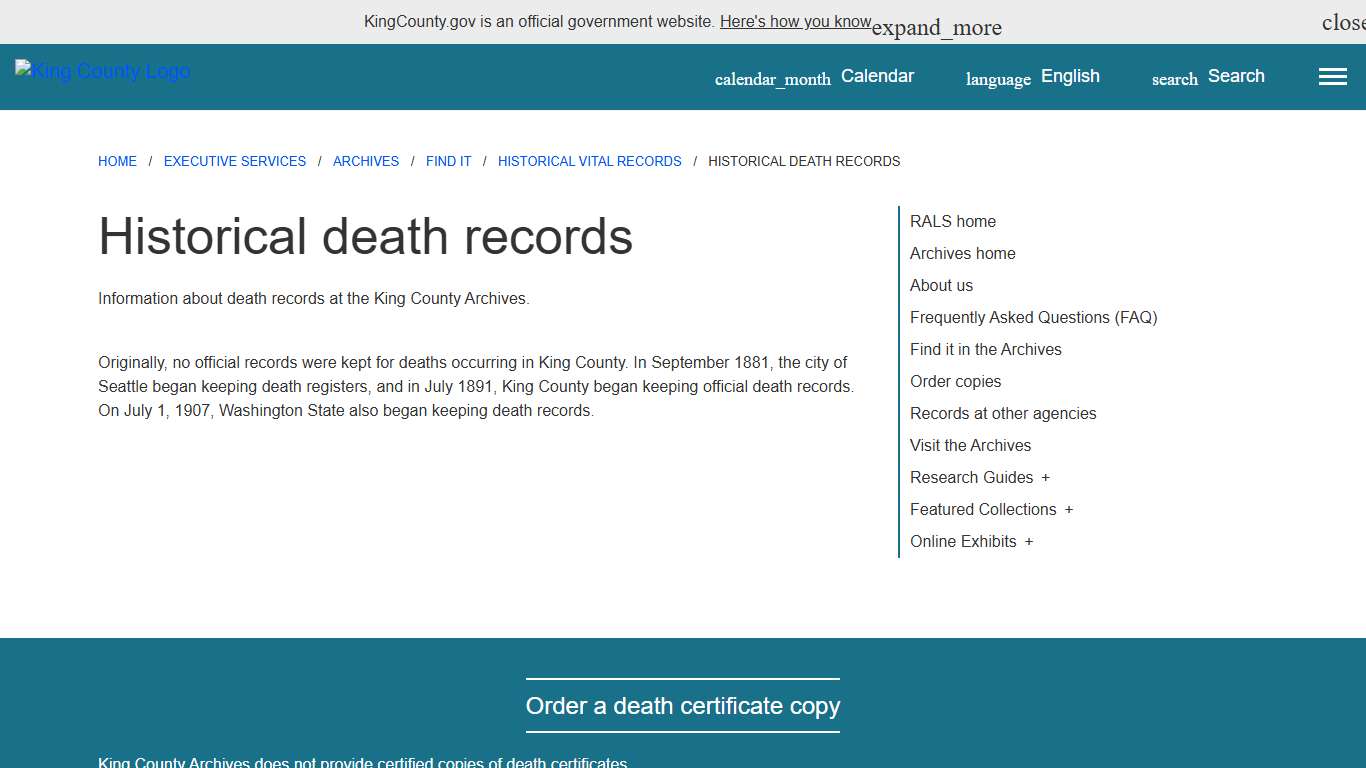Open the English language selector
1366x768 pixels.
(1070, 76)
